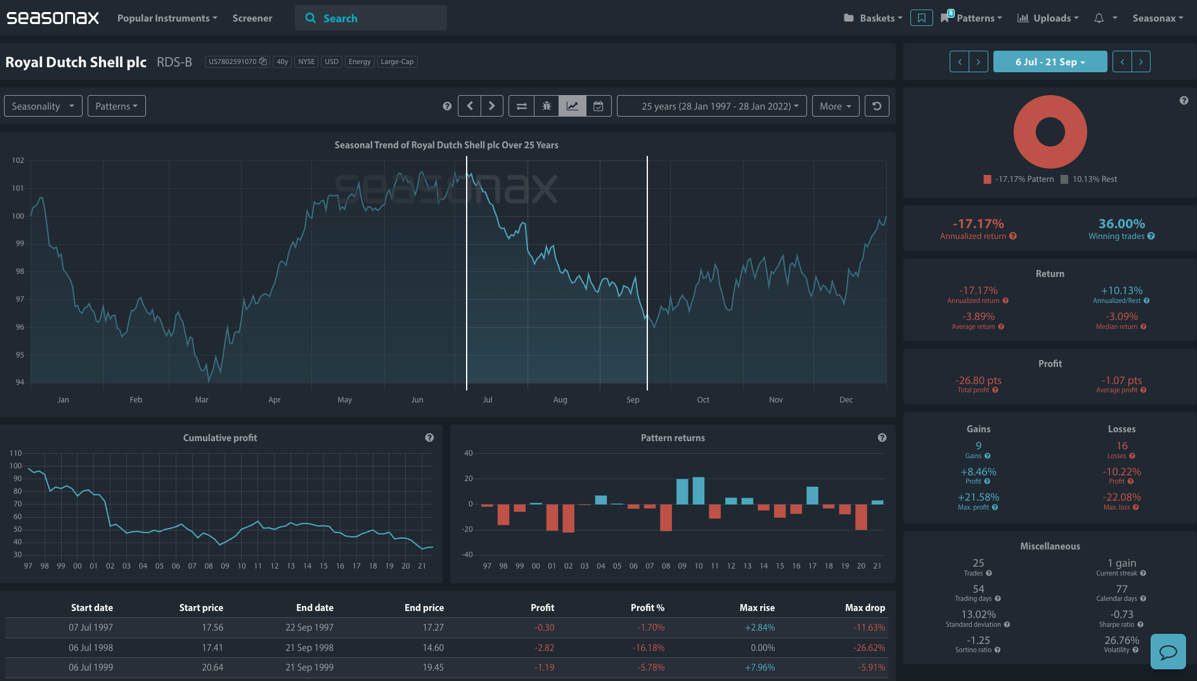Open the notifications bell dropdown

pos(1105,18)
